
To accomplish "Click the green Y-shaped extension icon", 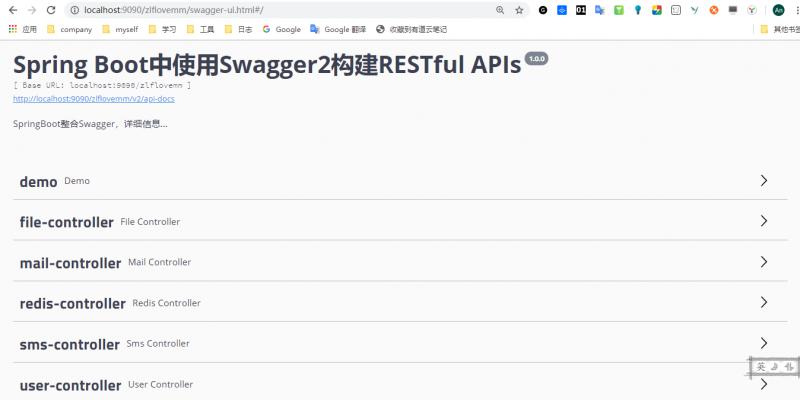I will [695, 10].
